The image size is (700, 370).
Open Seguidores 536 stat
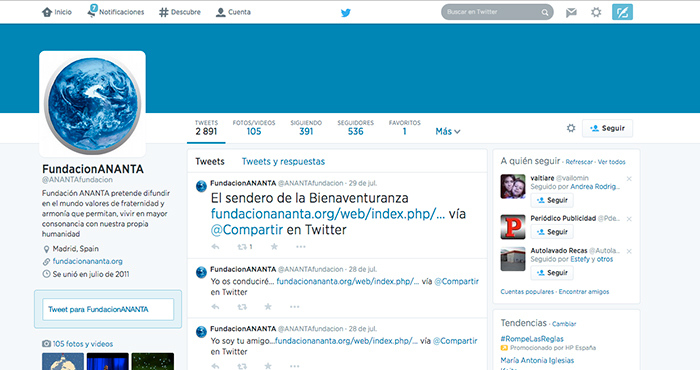point(355,128)
